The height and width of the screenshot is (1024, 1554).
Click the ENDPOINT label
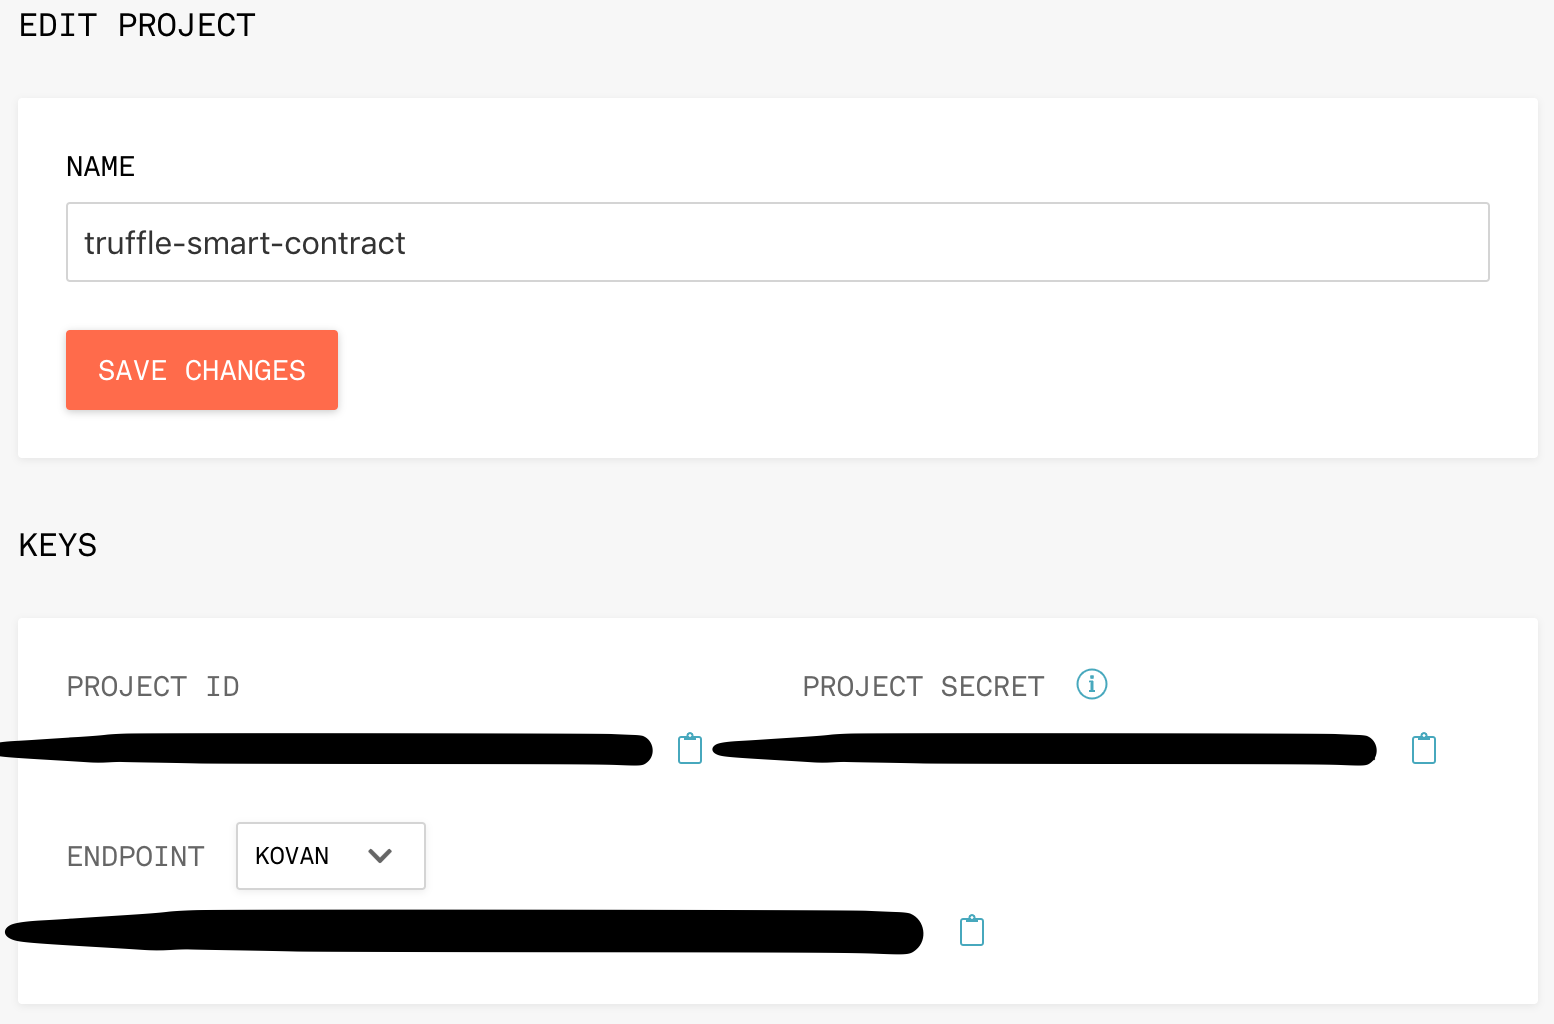pyautogui.click(x=135, y=857)
